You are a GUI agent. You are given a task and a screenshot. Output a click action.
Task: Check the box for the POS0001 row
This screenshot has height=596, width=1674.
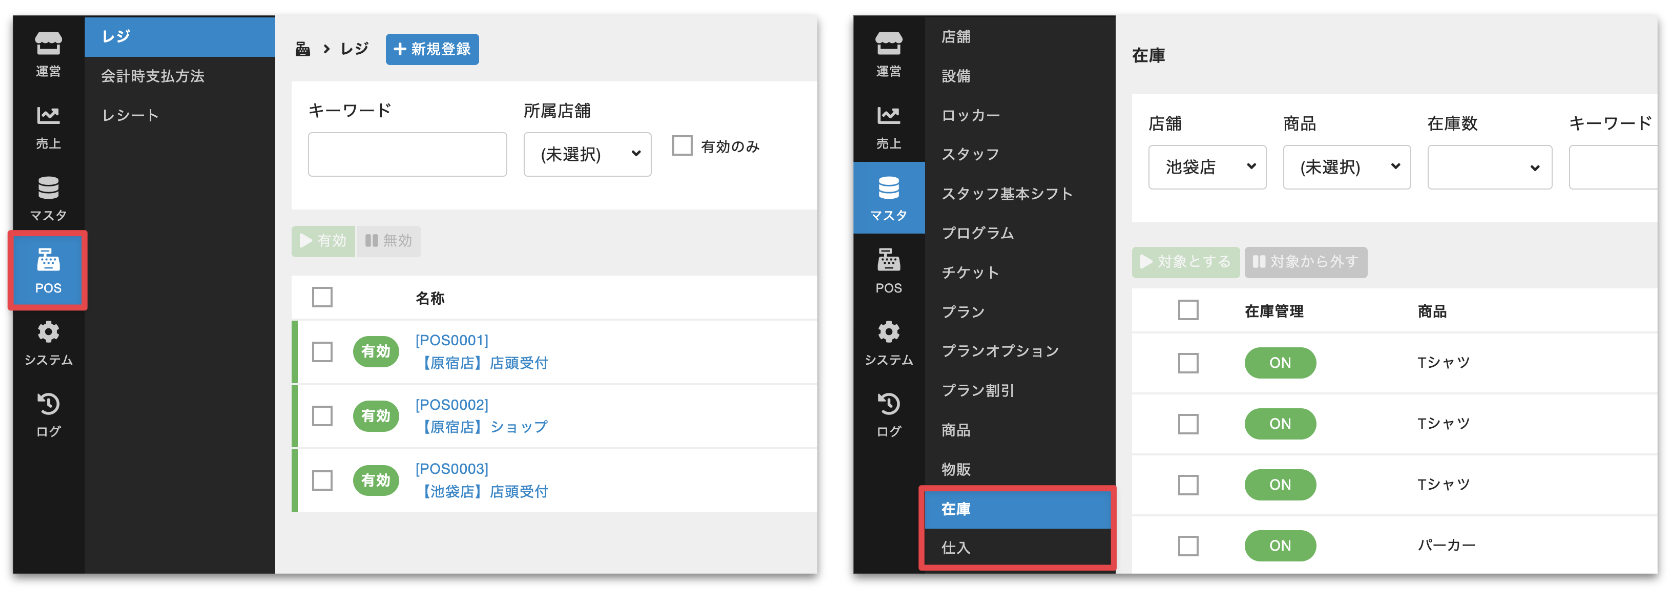point(322,352)
